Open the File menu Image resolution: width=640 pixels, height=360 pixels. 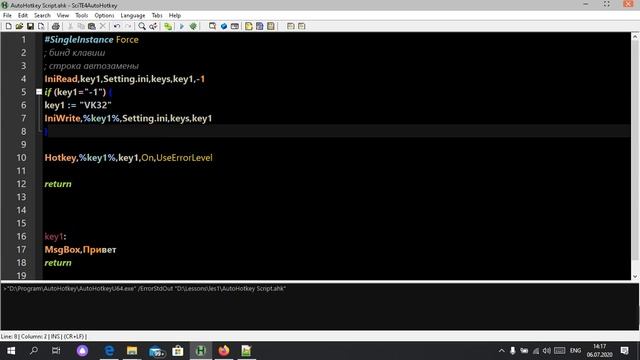(x=7, y=15)
